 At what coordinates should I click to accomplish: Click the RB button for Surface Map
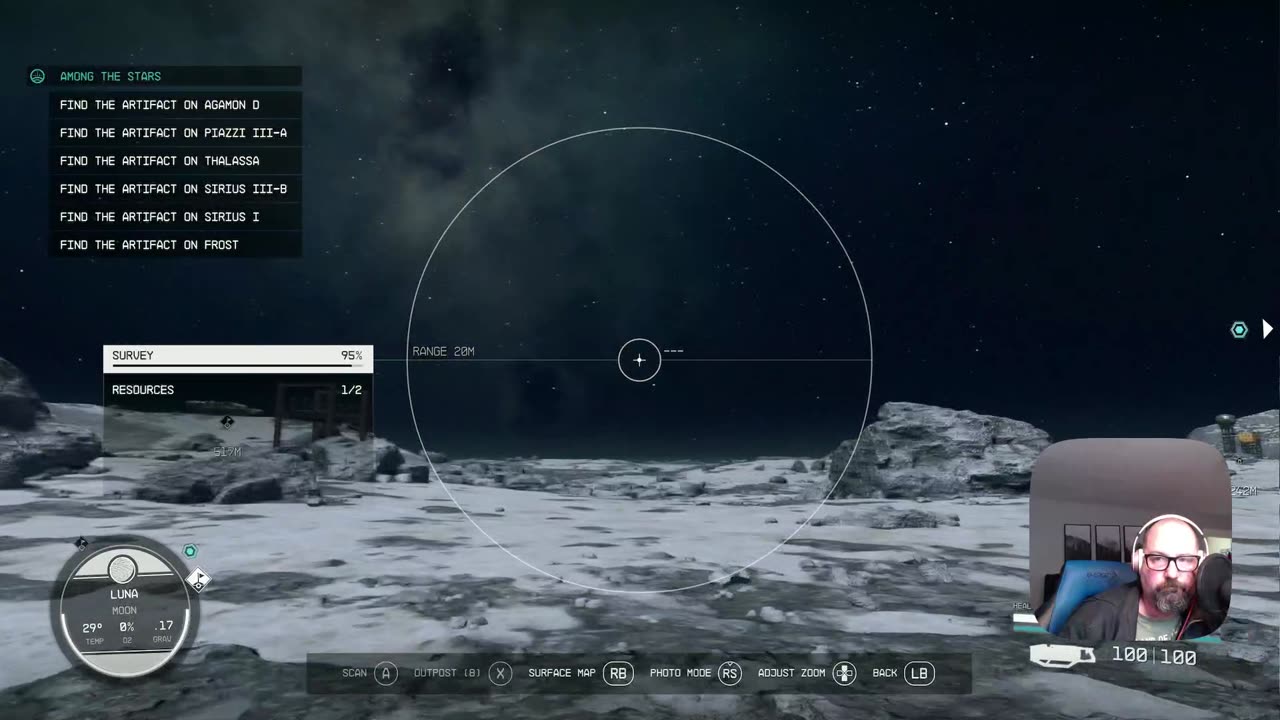coord(618,673)
